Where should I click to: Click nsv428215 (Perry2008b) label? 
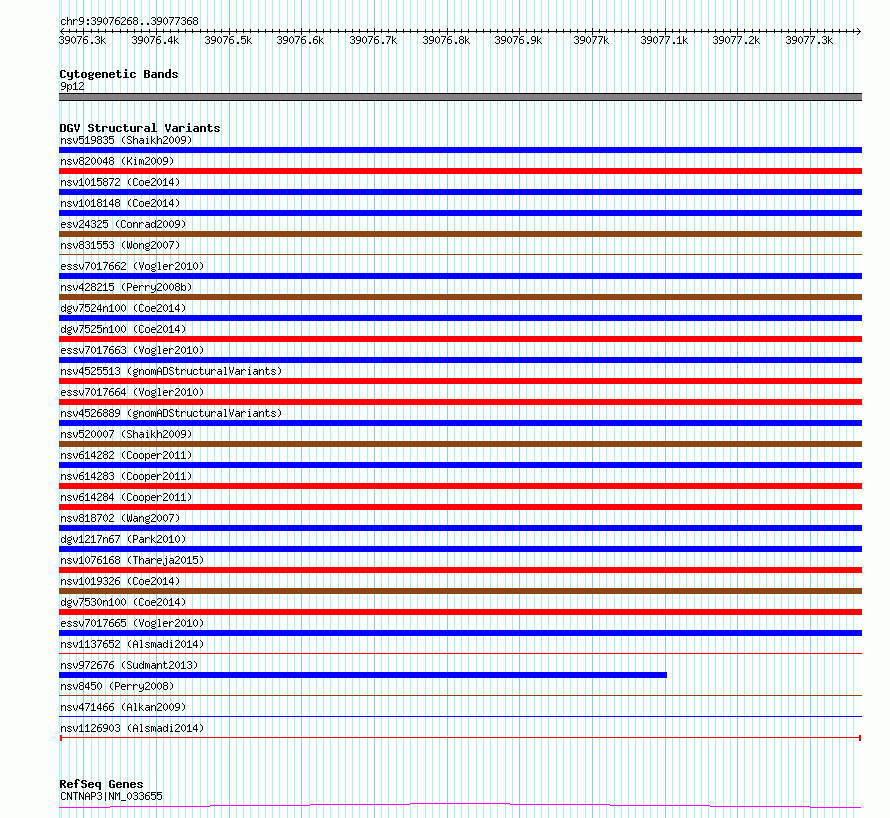[x=126, y=287]
